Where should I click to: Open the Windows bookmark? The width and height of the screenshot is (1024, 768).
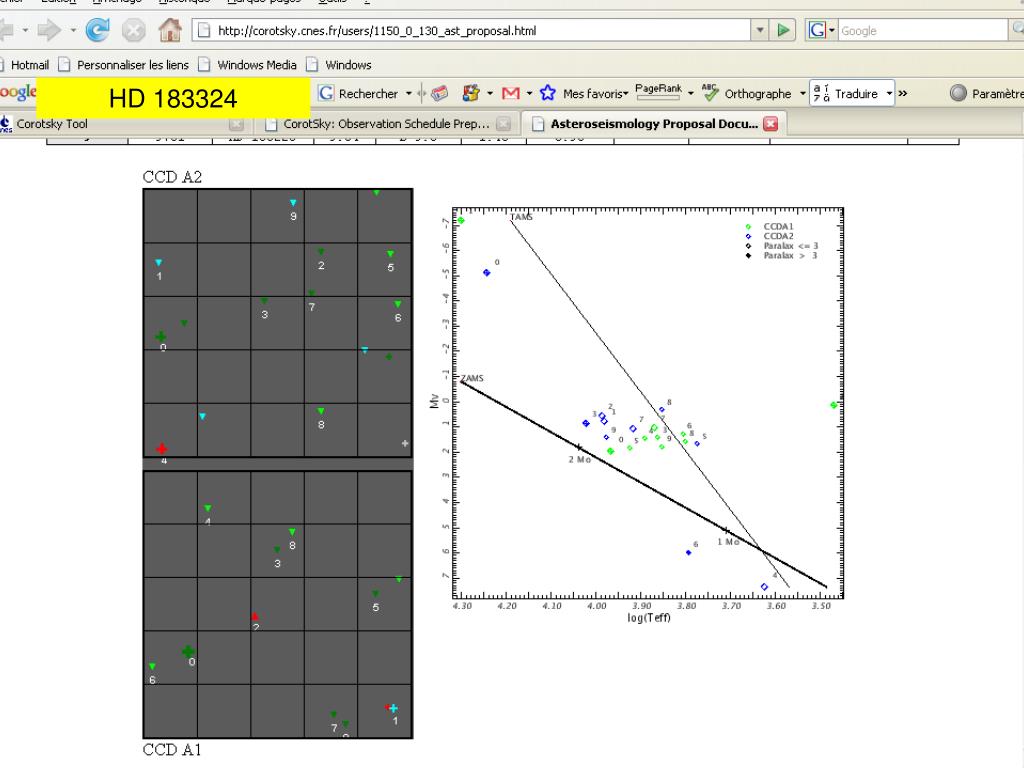[x=339, y=65]
